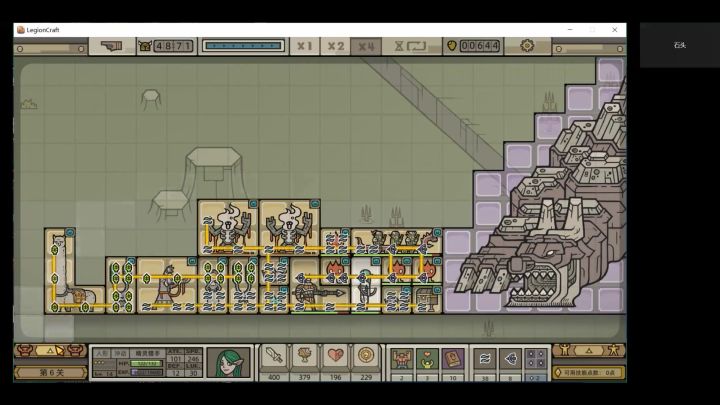
Task: Click the level 6 stage label
Action: tap(51, 372)
